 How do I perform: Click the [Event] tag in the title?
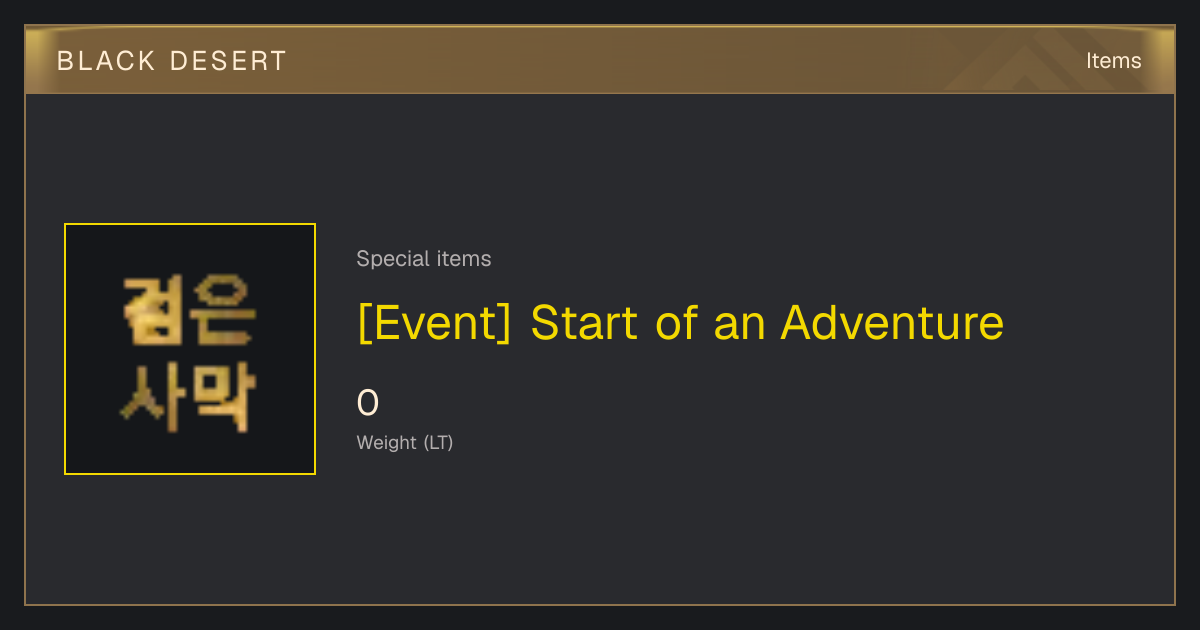click(434, 323)
